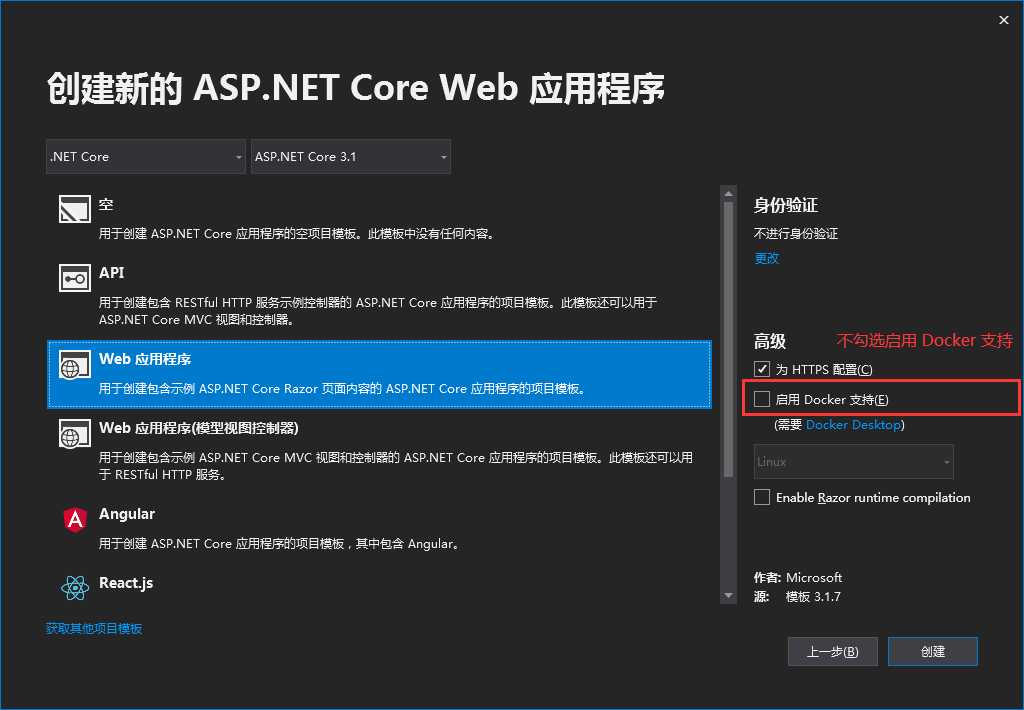The image size is (1024, 710).
Task: Click the MVC template description text
Action: click(396, 466)
